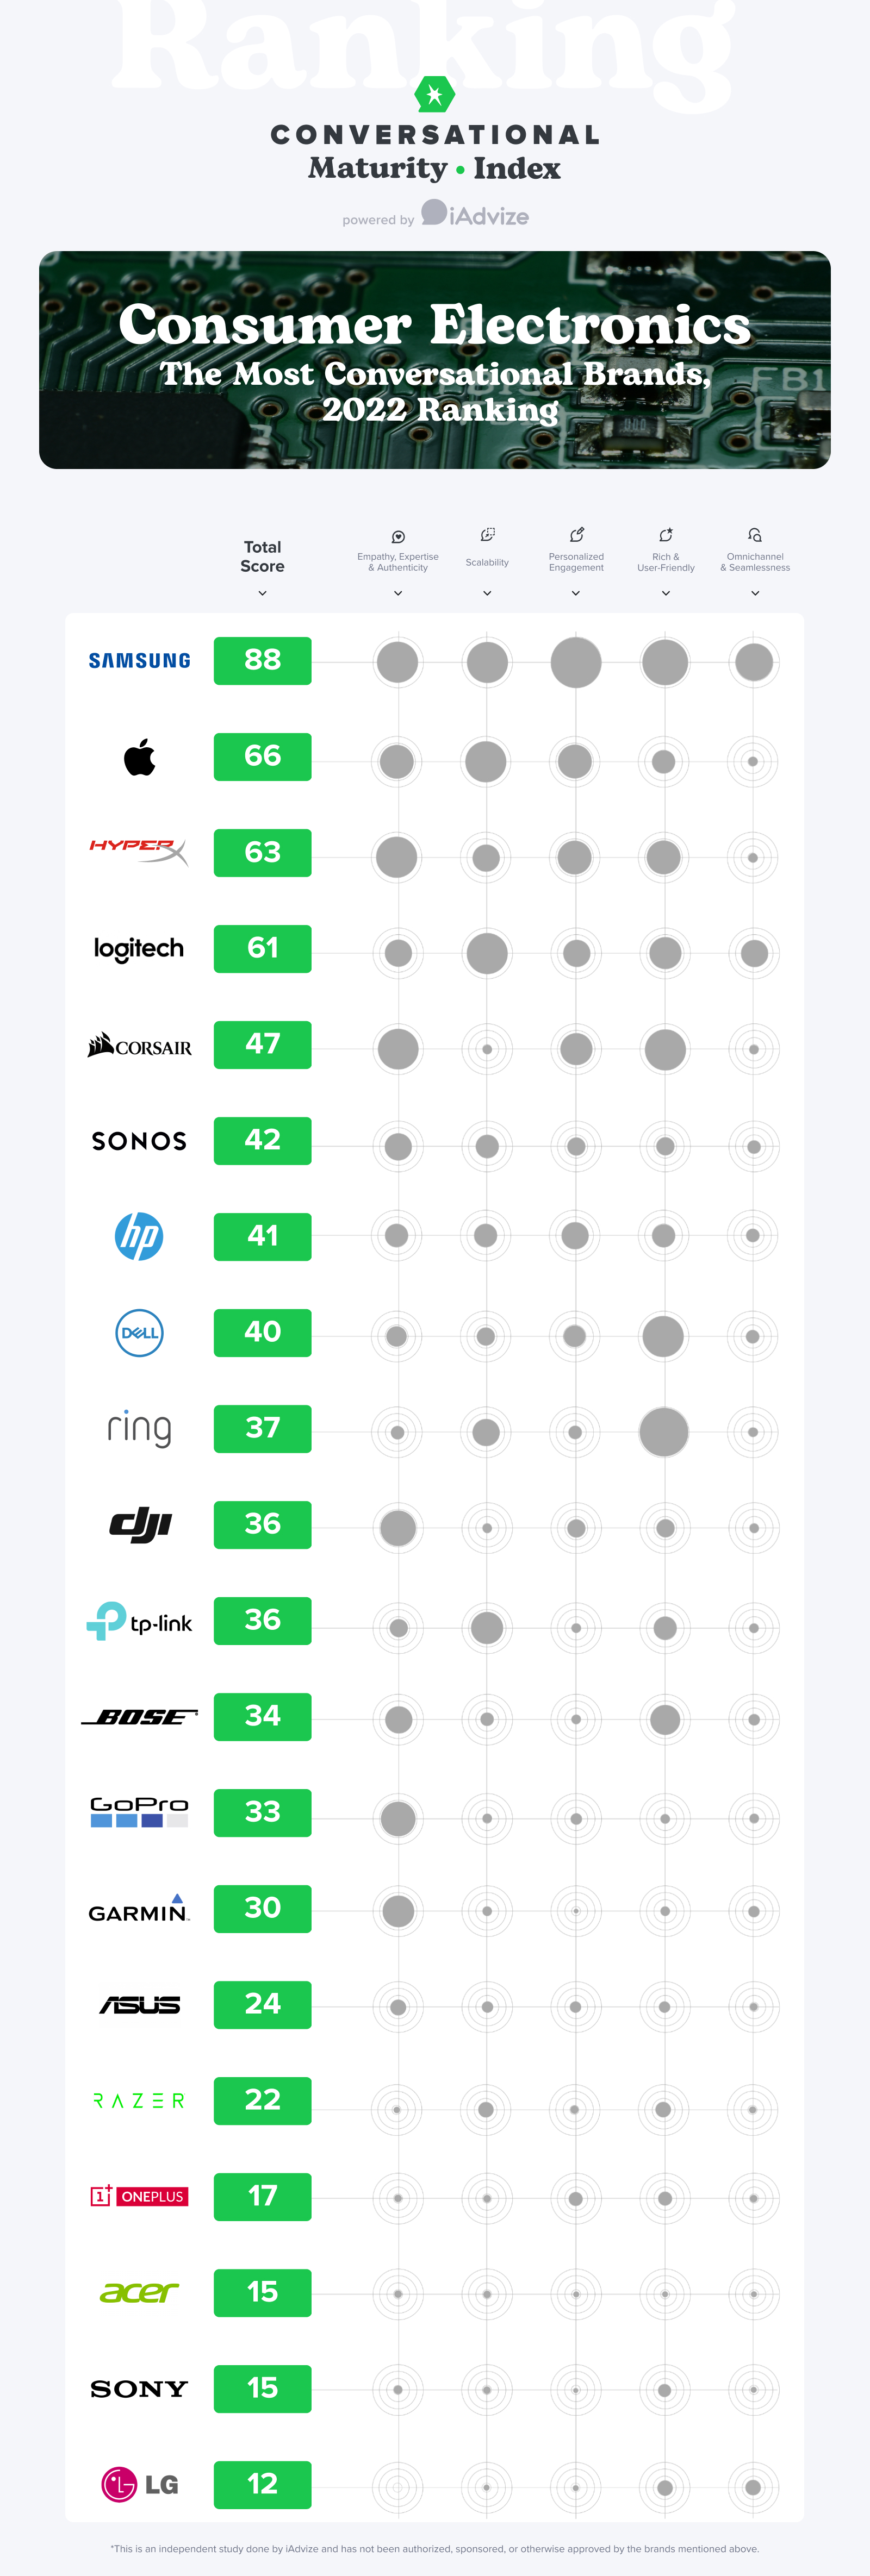
Task: Click Ring's Rich & User-Friendly bubble
Action: pos(664,1432)
